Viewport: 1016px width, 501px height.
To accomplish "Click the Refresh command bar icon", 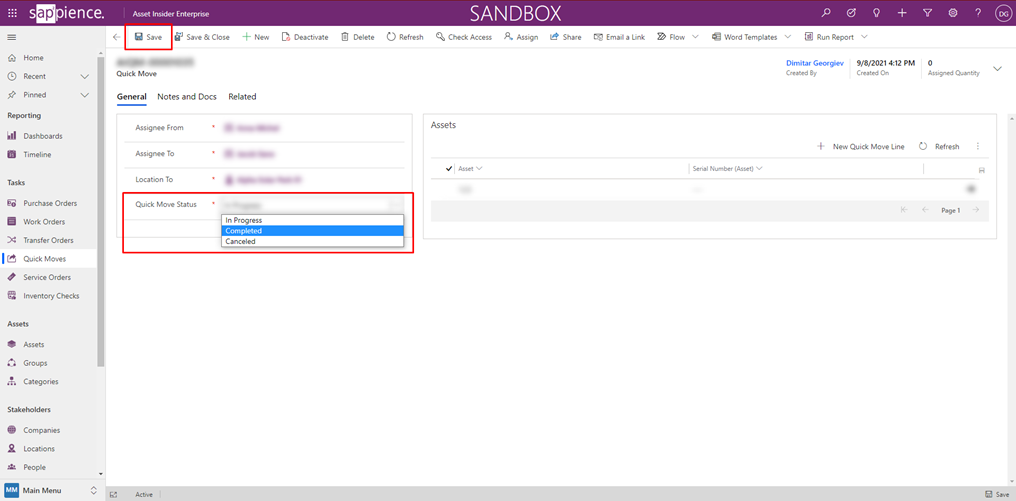I will coord(392,37).
